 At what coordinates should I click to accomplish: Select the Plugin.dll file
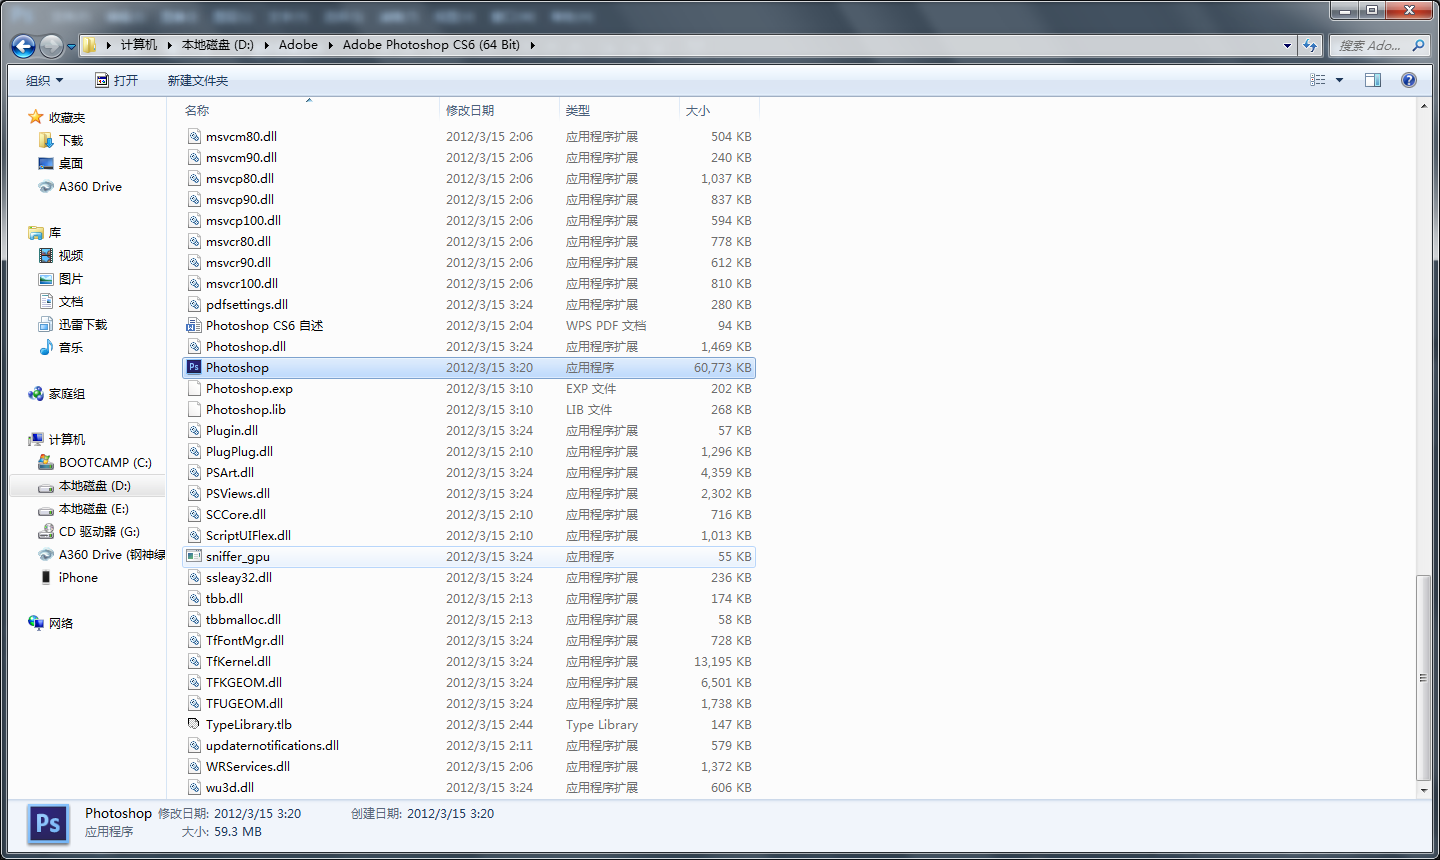[469, 430]
